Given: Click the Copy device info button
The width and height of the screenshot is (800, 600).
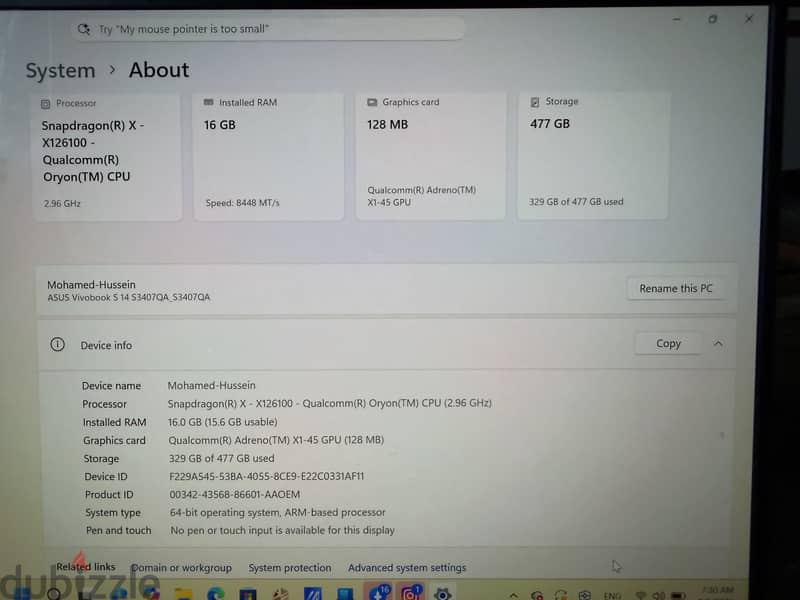Looking at the screenshot, I should [x=668, y=343].
